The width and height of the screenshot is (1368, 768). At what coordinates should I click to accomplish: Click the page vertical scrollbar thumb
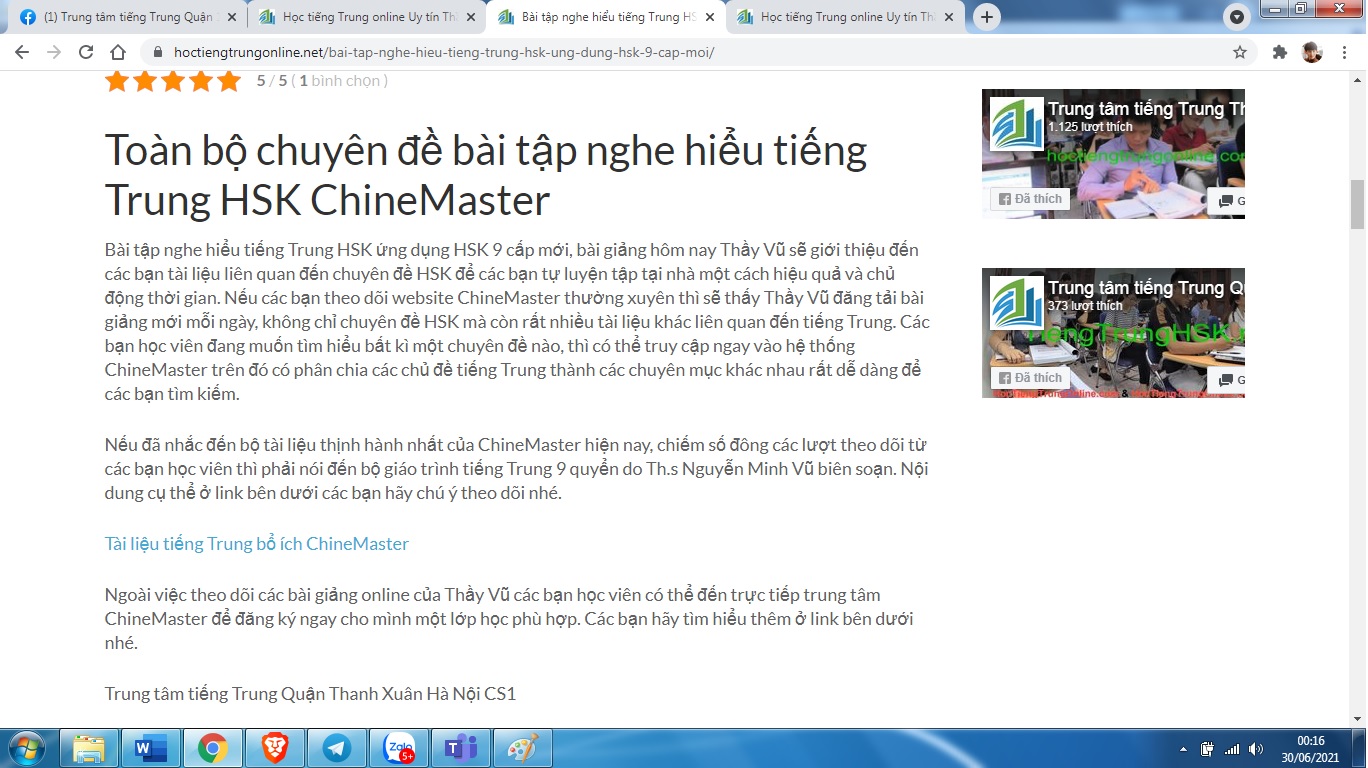(x=1357, y=204)
